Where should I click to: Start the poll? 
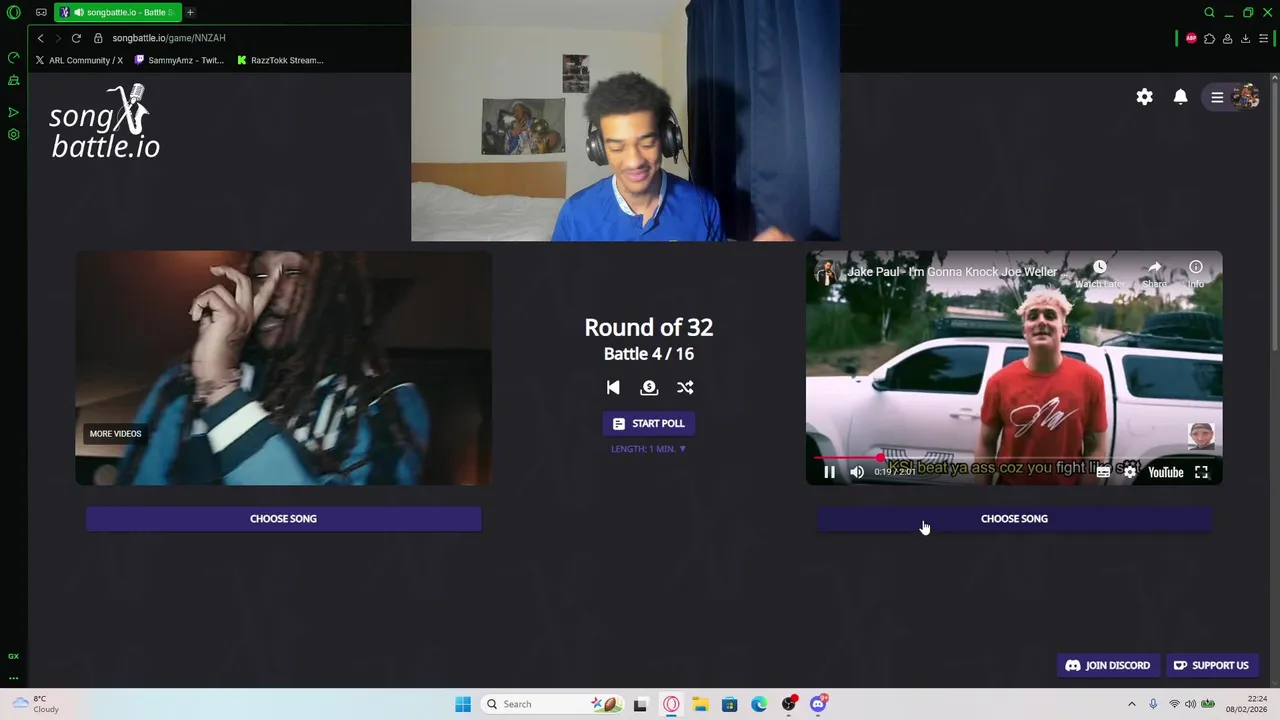(649, 424)
